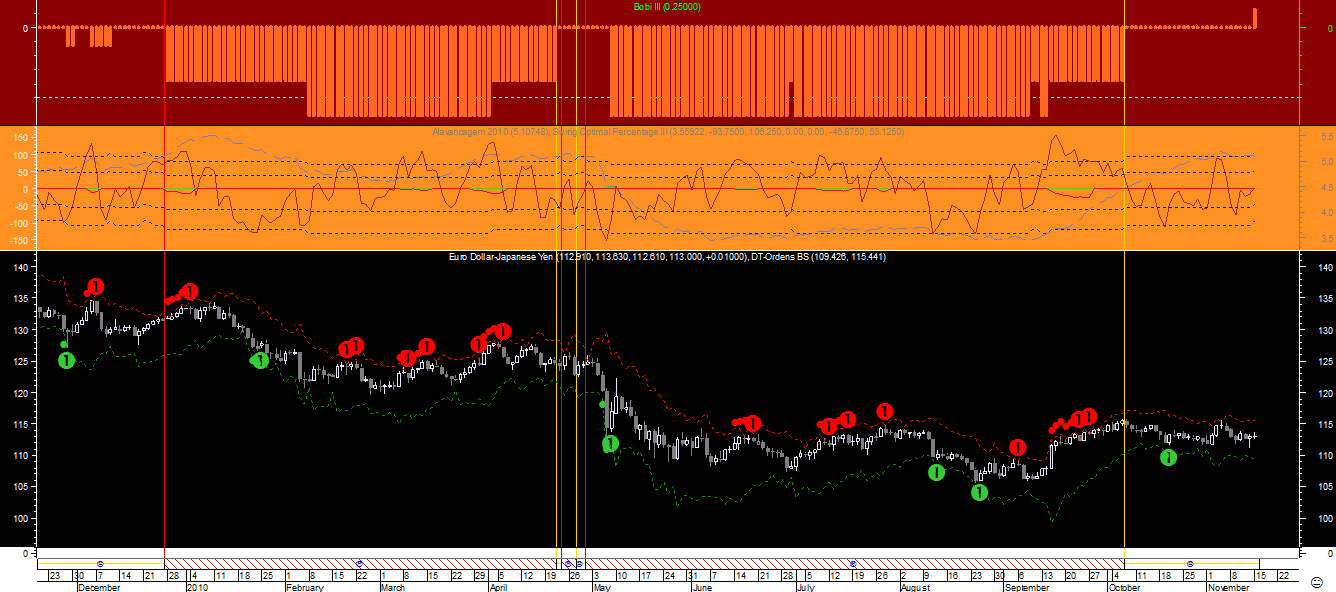The height and width of the screenshot is (592, 1336).
Task: Click the red sell signal in early September
Action: [x=1018, y=447]
